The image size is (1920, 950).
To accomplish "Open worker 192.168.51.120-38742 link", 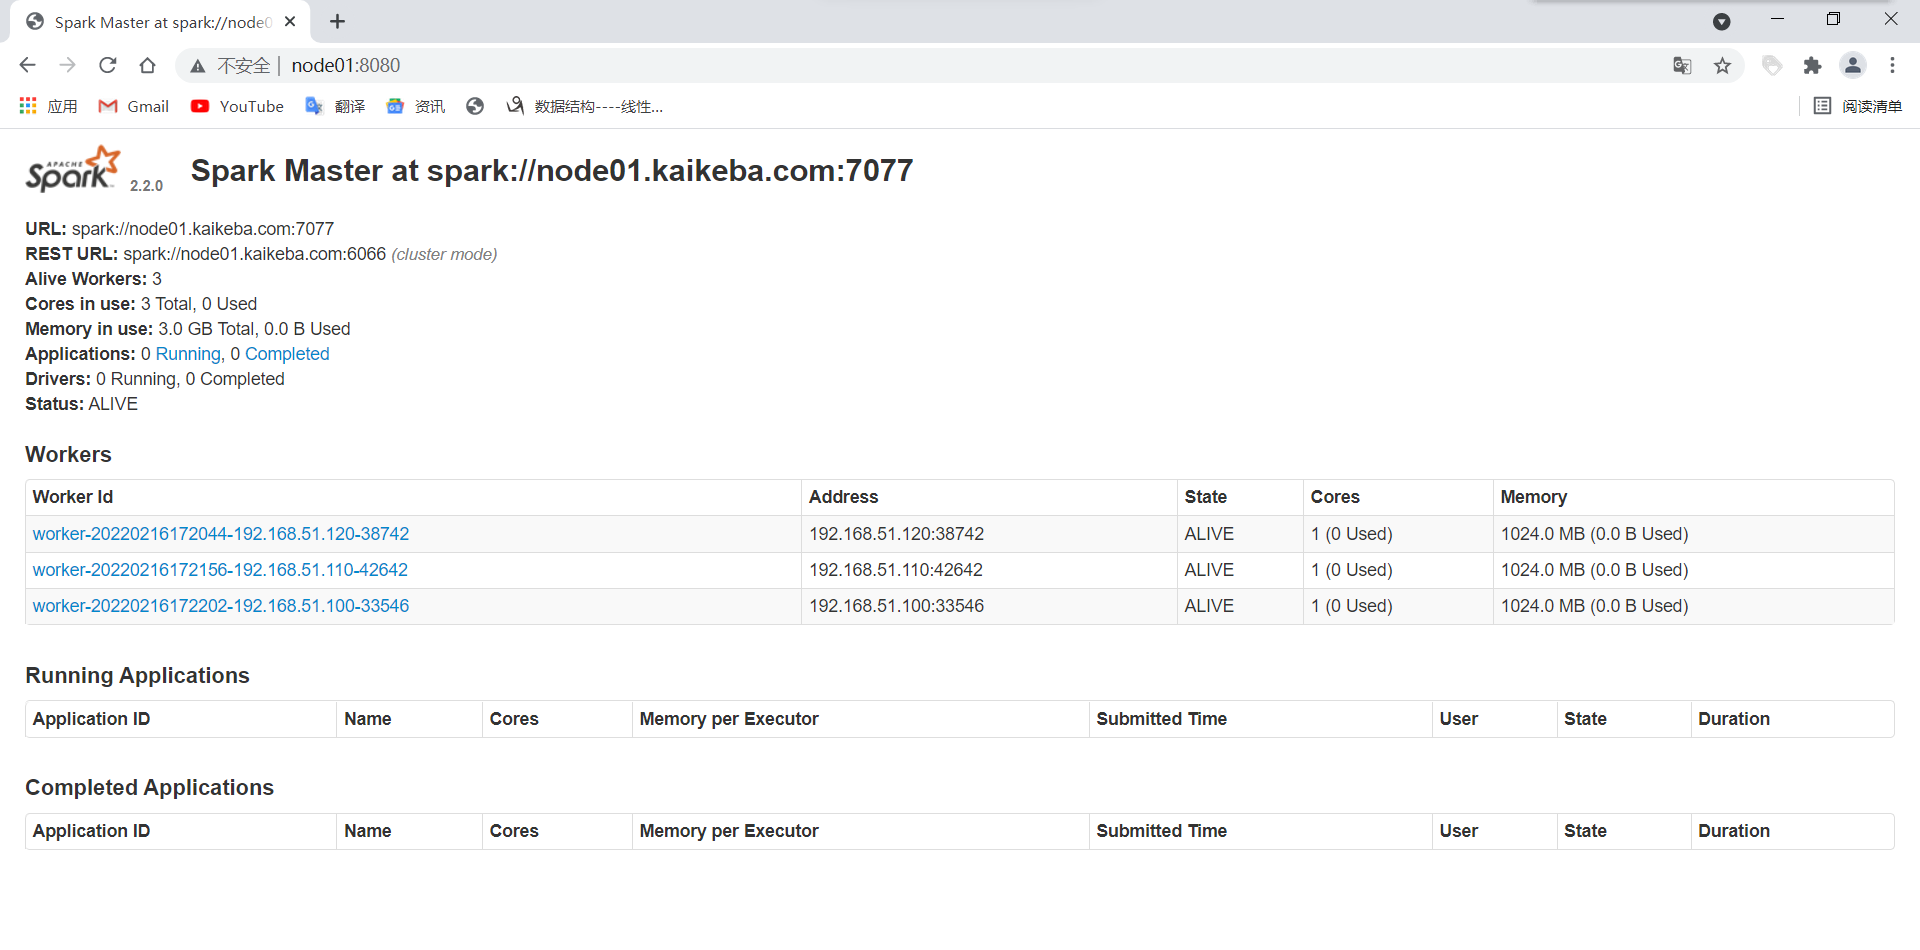I will coord(221,534).
